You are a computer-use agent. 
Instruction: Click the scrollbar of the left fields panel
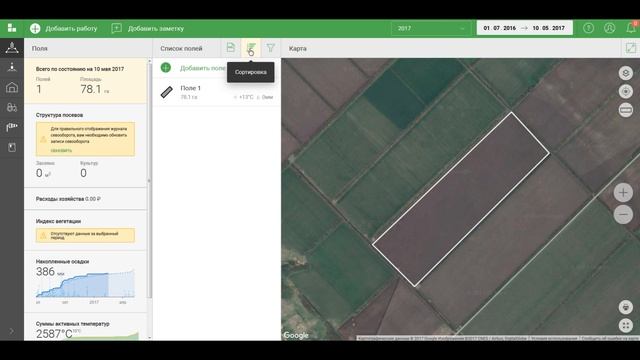[x=149, y=180]
